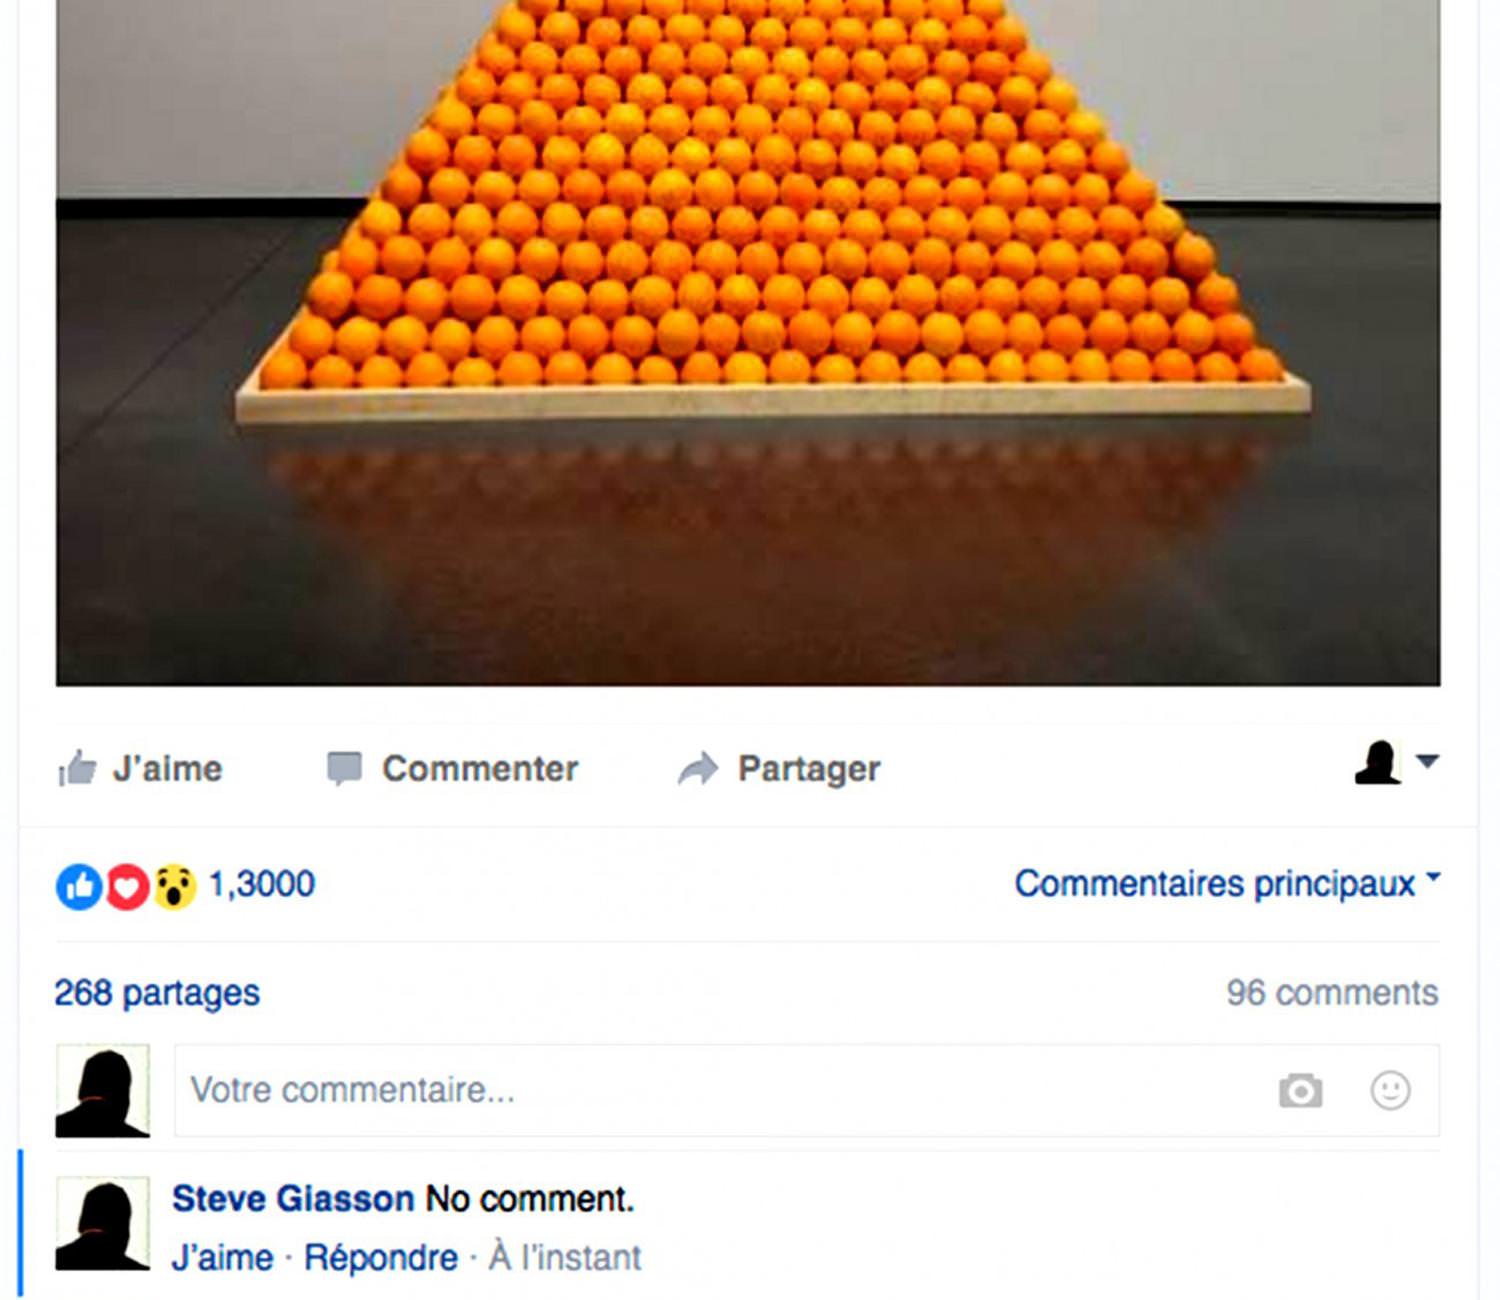This screenshot has height=1300, width=1500.
Task: View the 96 comments link
Action: tap(1332, 993)
